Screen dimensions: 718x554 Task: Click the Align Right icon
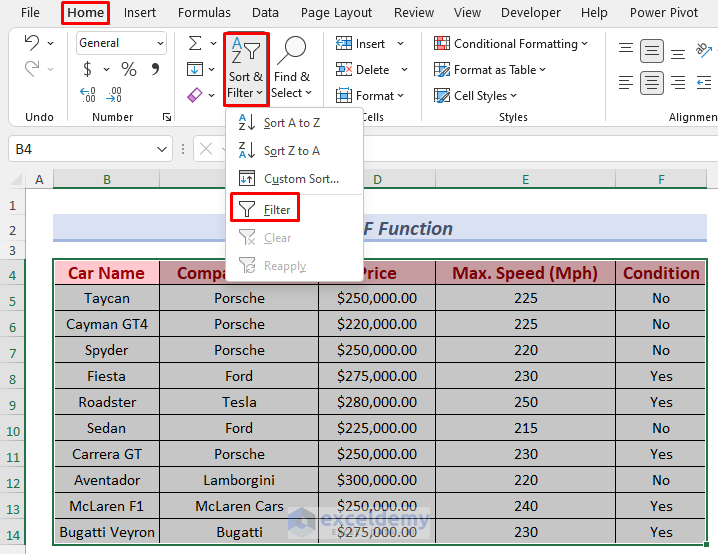[x=678, y=83]
